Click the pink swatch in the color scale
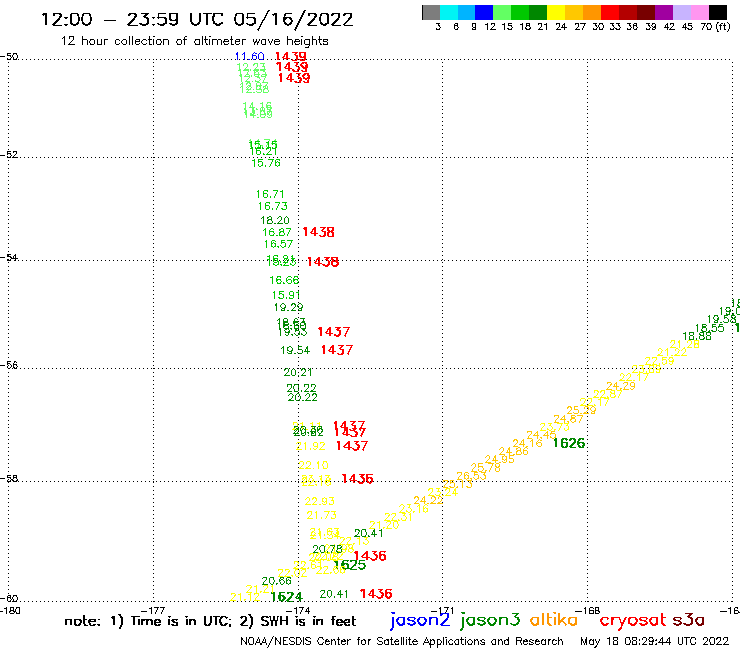 699,12
